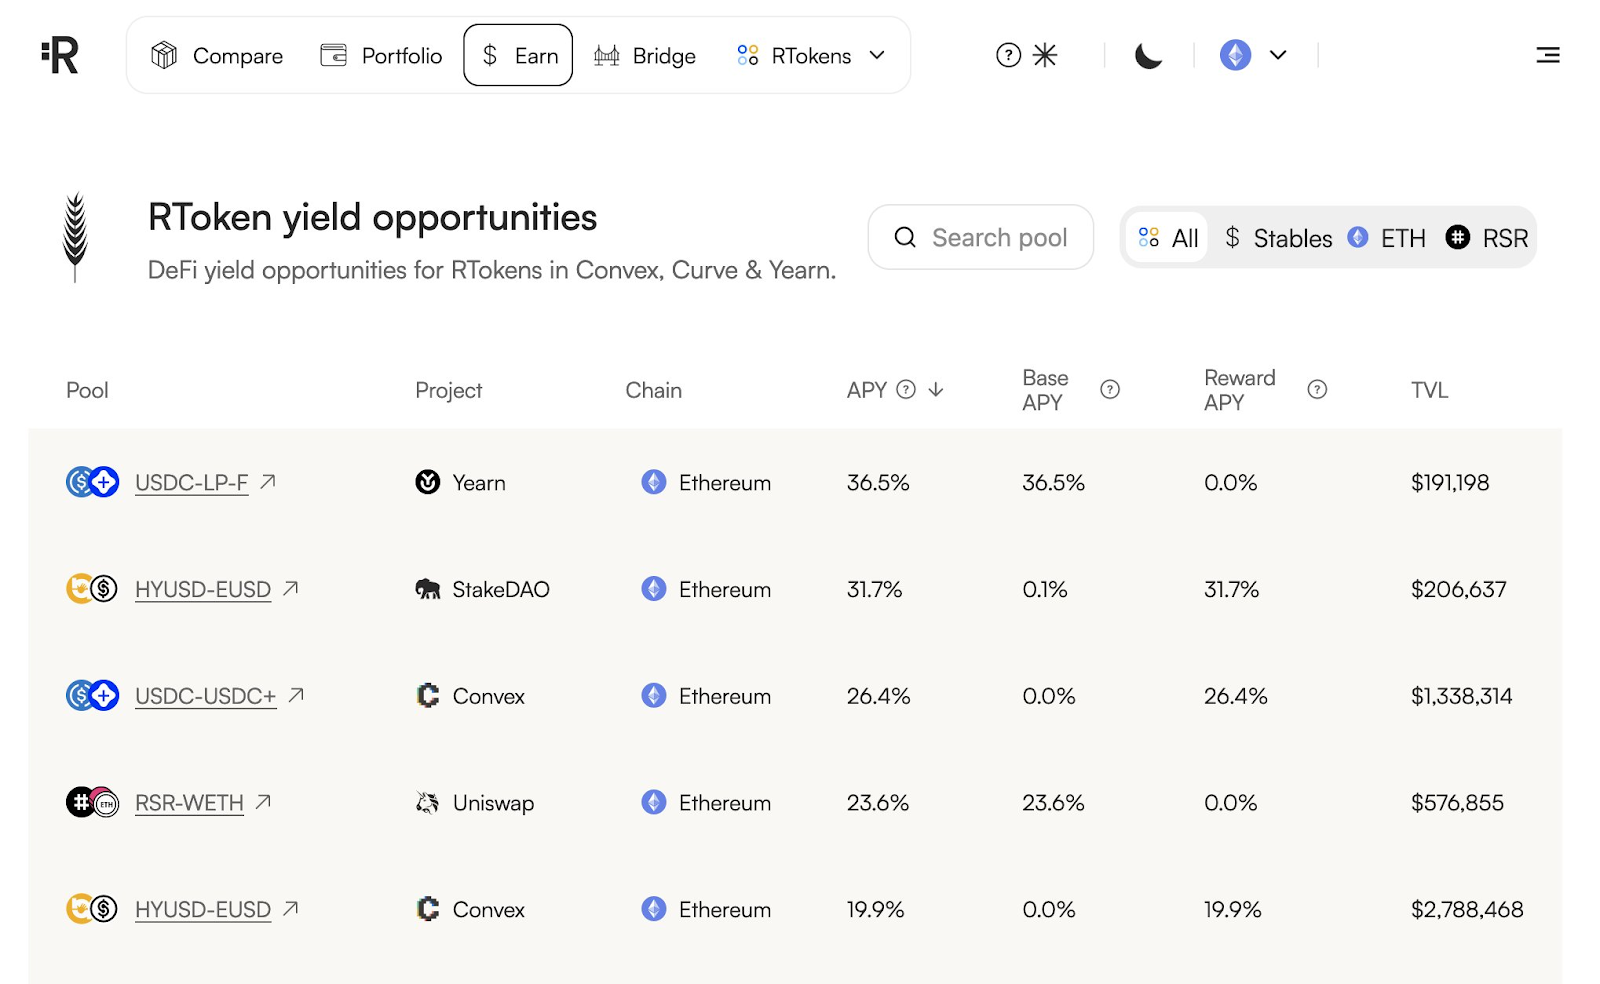Open the Portfolio tab

pyautogui.click(x=381, y=56)
